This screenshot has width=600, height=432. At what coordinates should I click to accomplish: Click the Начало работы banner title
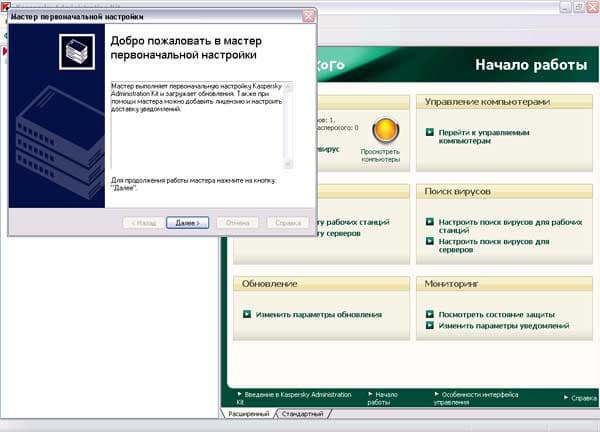(531, 65)
